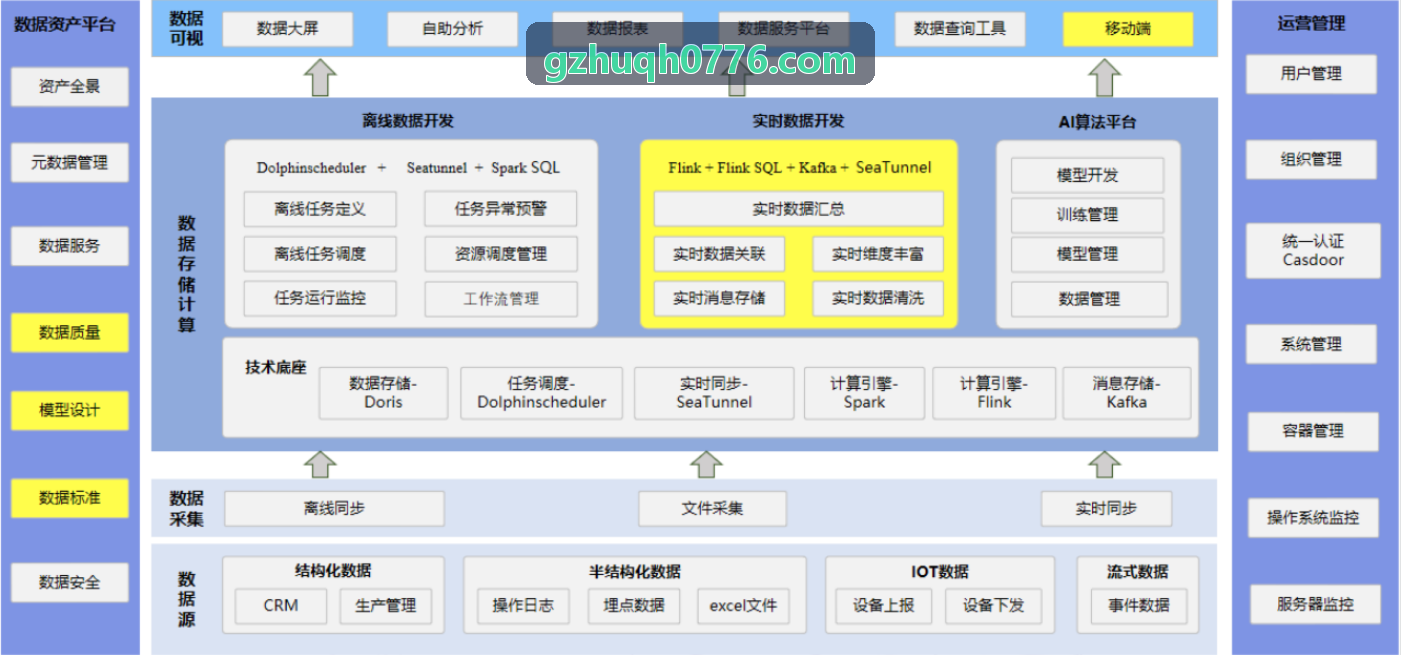Select the 自助分析 box
The width and height of the screenshot is (1401, 655).
click(x=453, y=29)
